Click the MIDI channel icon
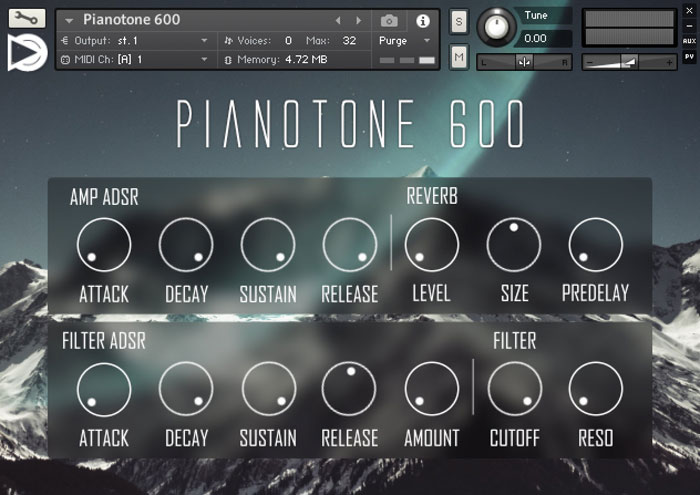 pos(65,59)
